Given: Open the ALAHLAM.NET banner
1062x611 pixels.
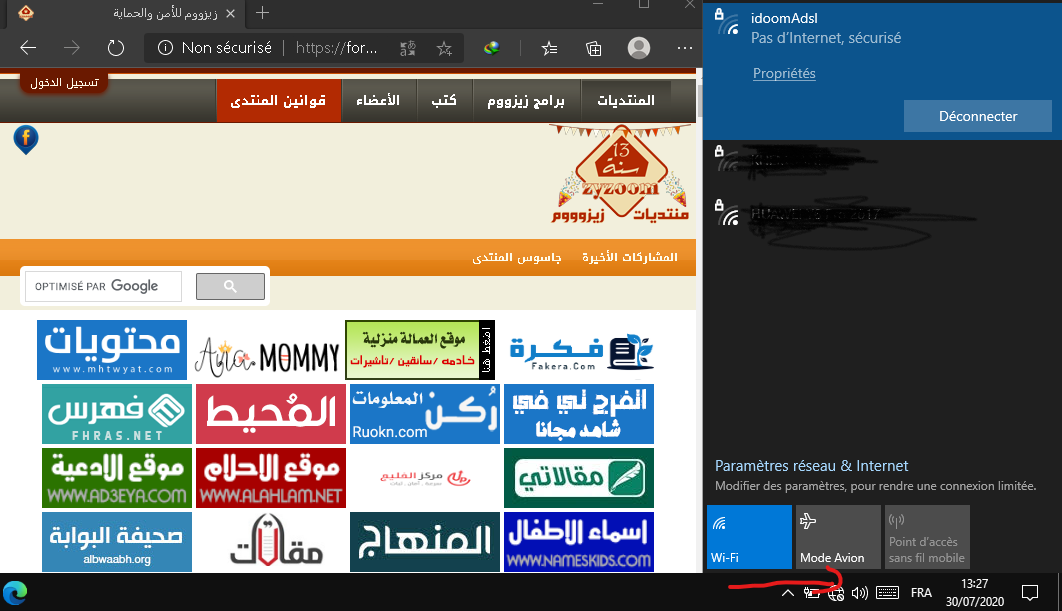Looking at the screenshot, I should click(271, 478).
